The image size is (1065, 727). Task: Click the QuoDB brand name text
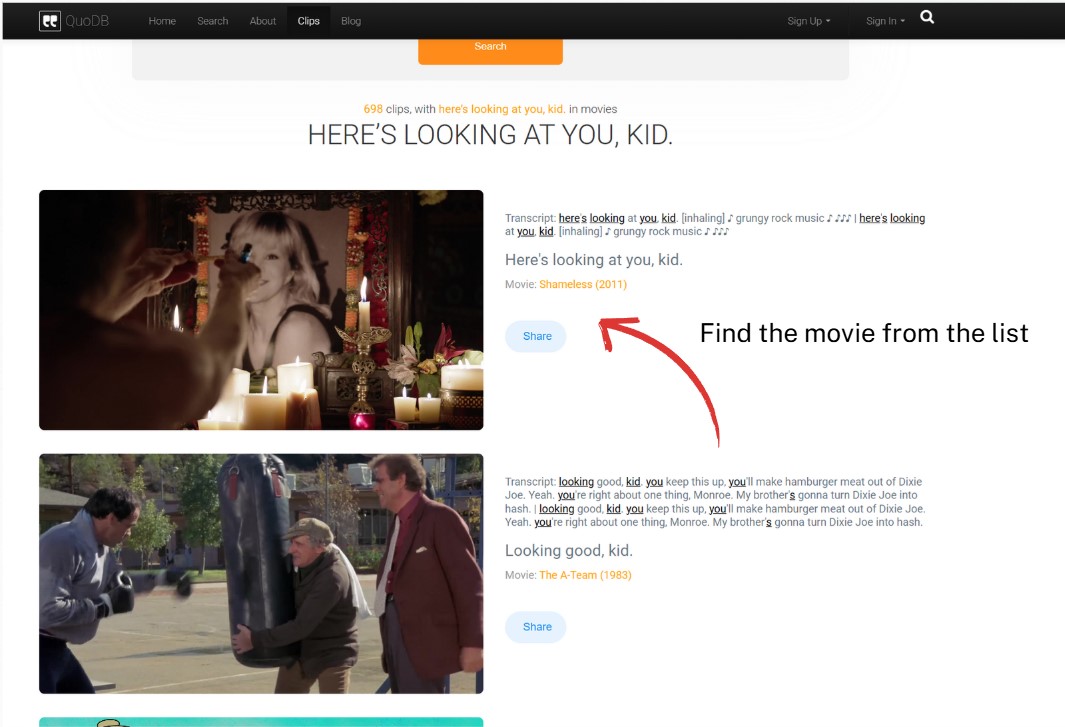[87, 21]
